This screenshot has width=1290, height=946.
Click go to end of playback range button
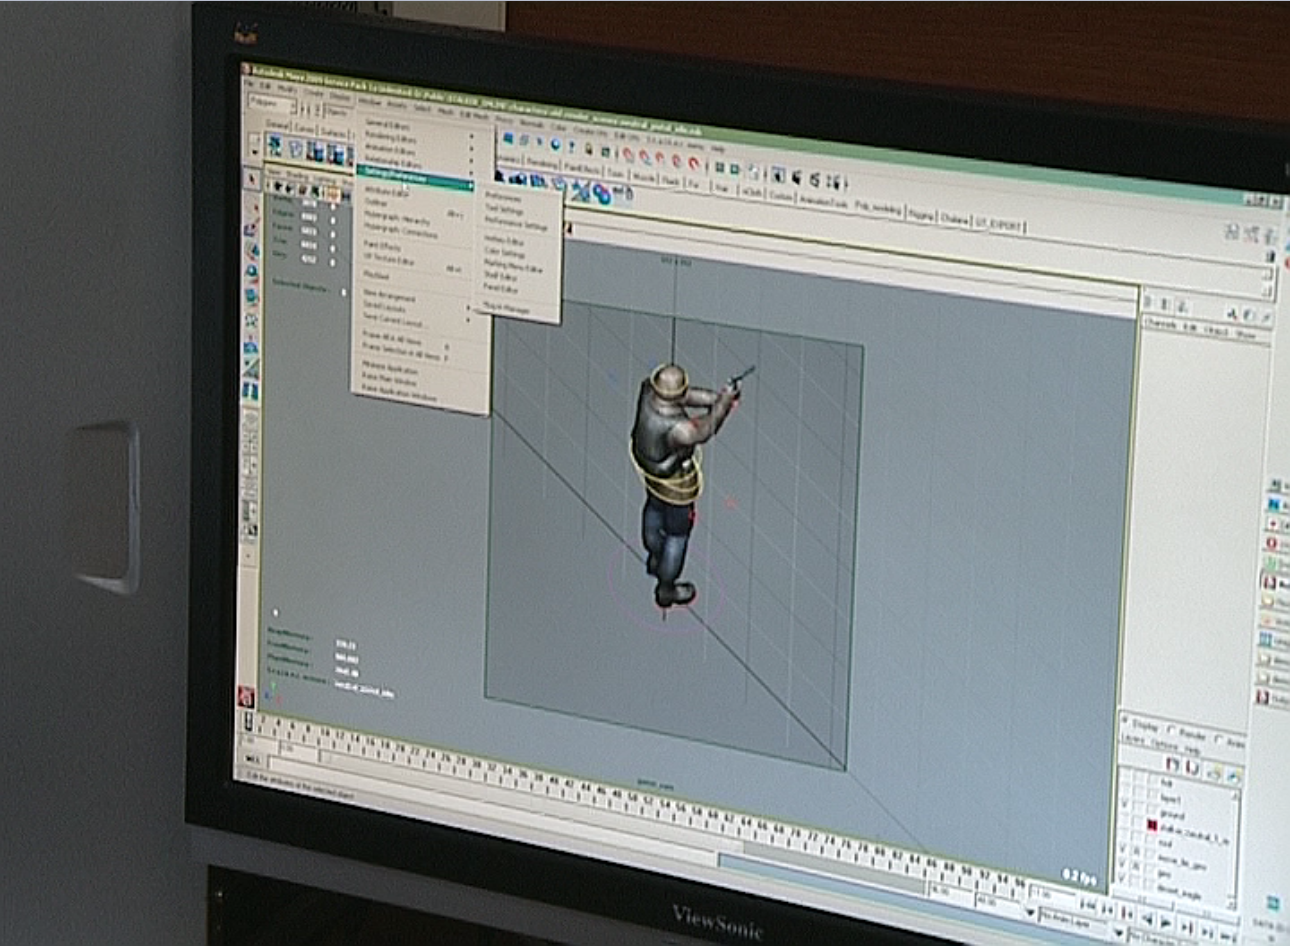point(1228,935)
